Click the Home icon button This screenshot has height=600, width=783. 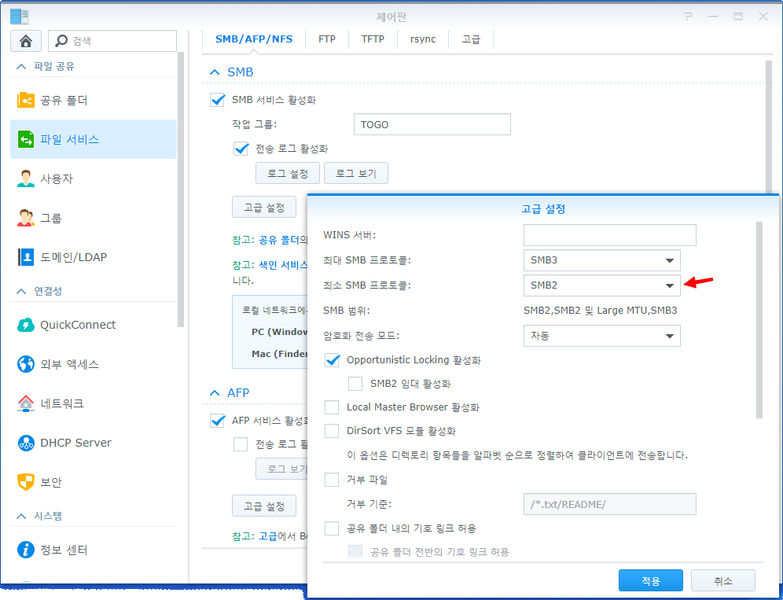[25, 41]
